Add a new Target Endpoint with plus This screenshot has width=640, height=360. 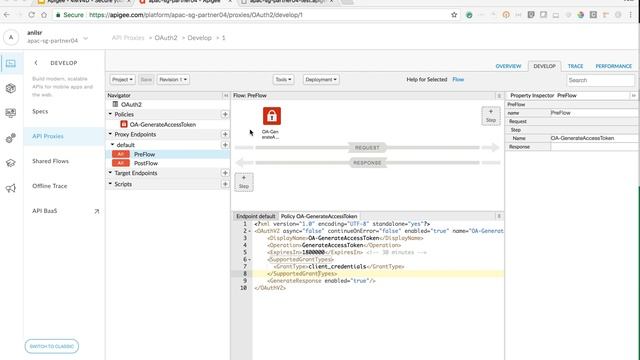[x=225, y=173]
